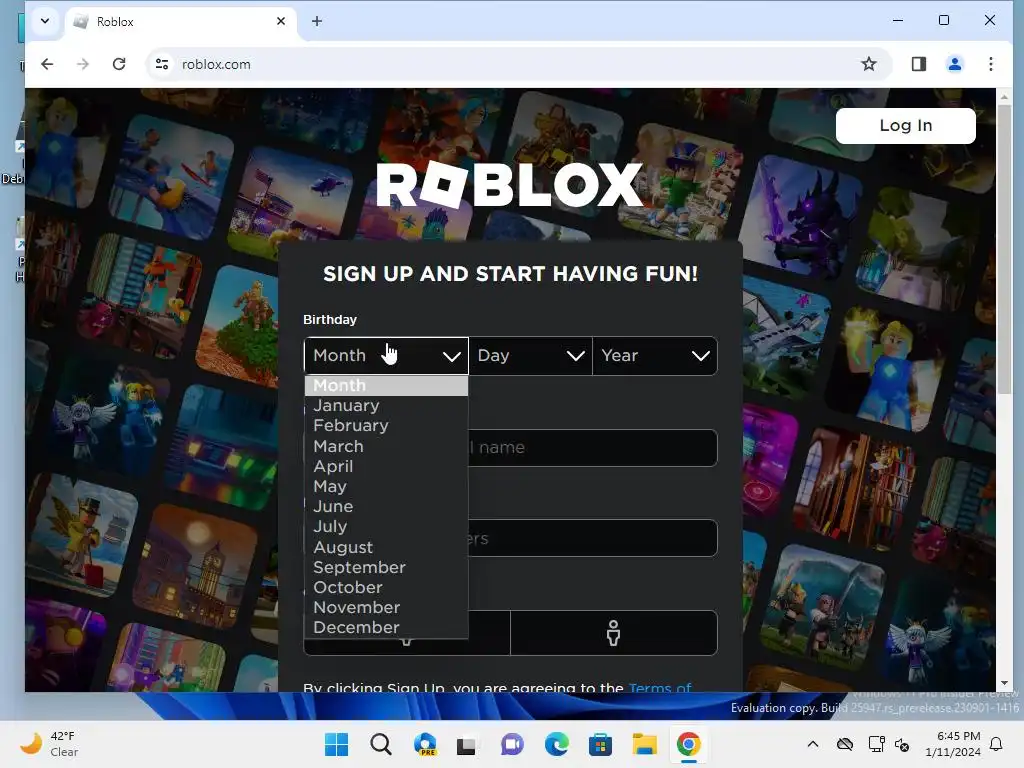Open Microsoft Edge from taskbar
Screen dimensions: 1024x768
[556, 744]
